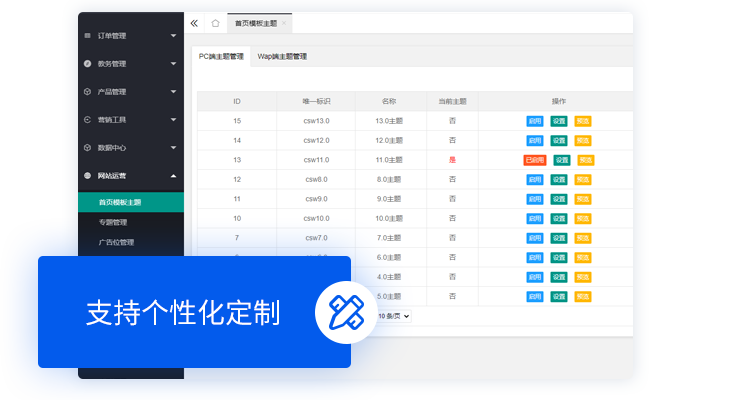Open 专题管理 in the sidebar submenu
The height and width of the screenshot is (400, 750).
[113, 222]
